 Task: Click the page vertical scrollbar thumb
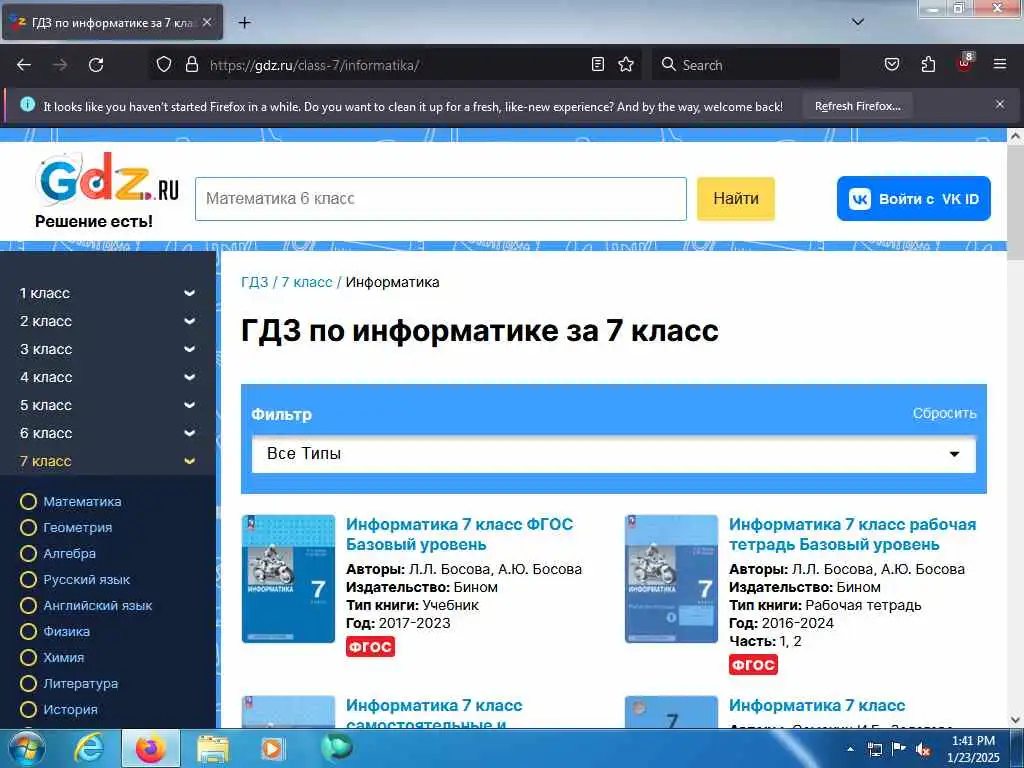[1016, 203]
